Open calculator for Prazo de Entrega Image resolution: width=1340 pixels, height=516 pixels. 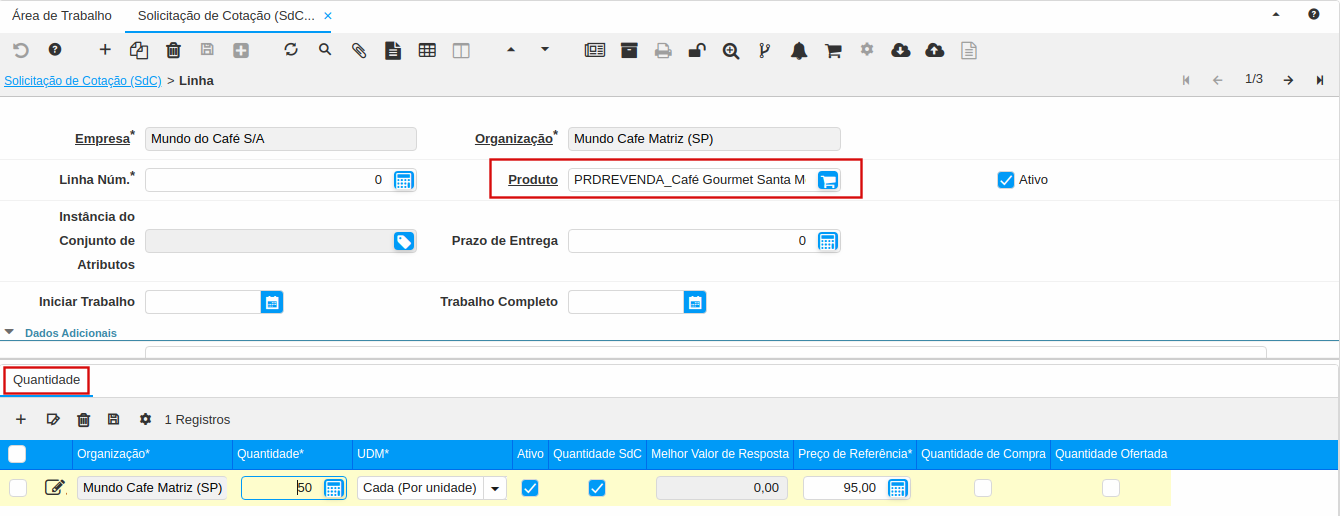827,241
